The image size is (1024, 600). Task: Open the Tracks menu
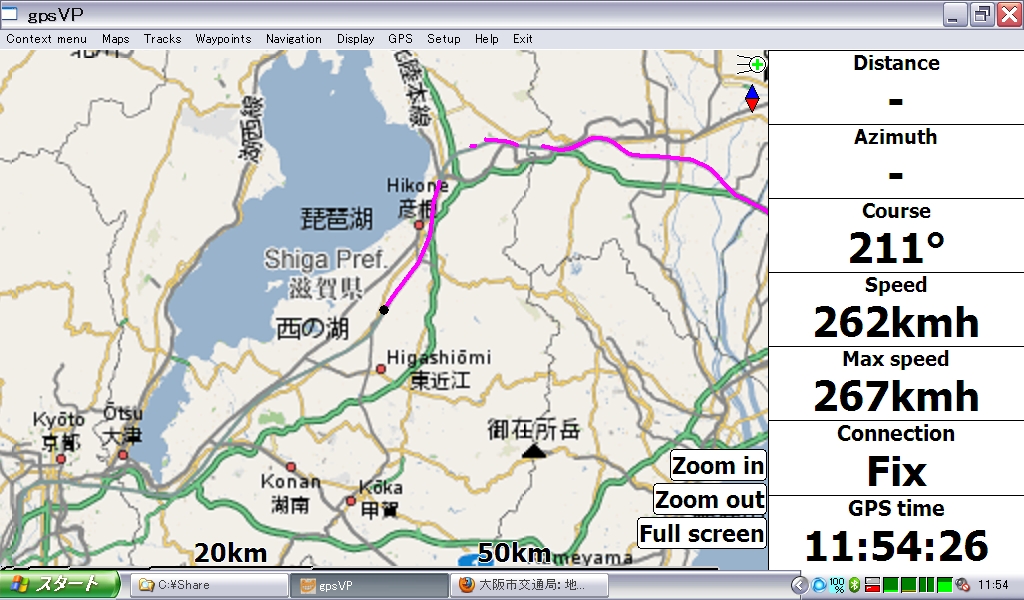coord(162,39)
